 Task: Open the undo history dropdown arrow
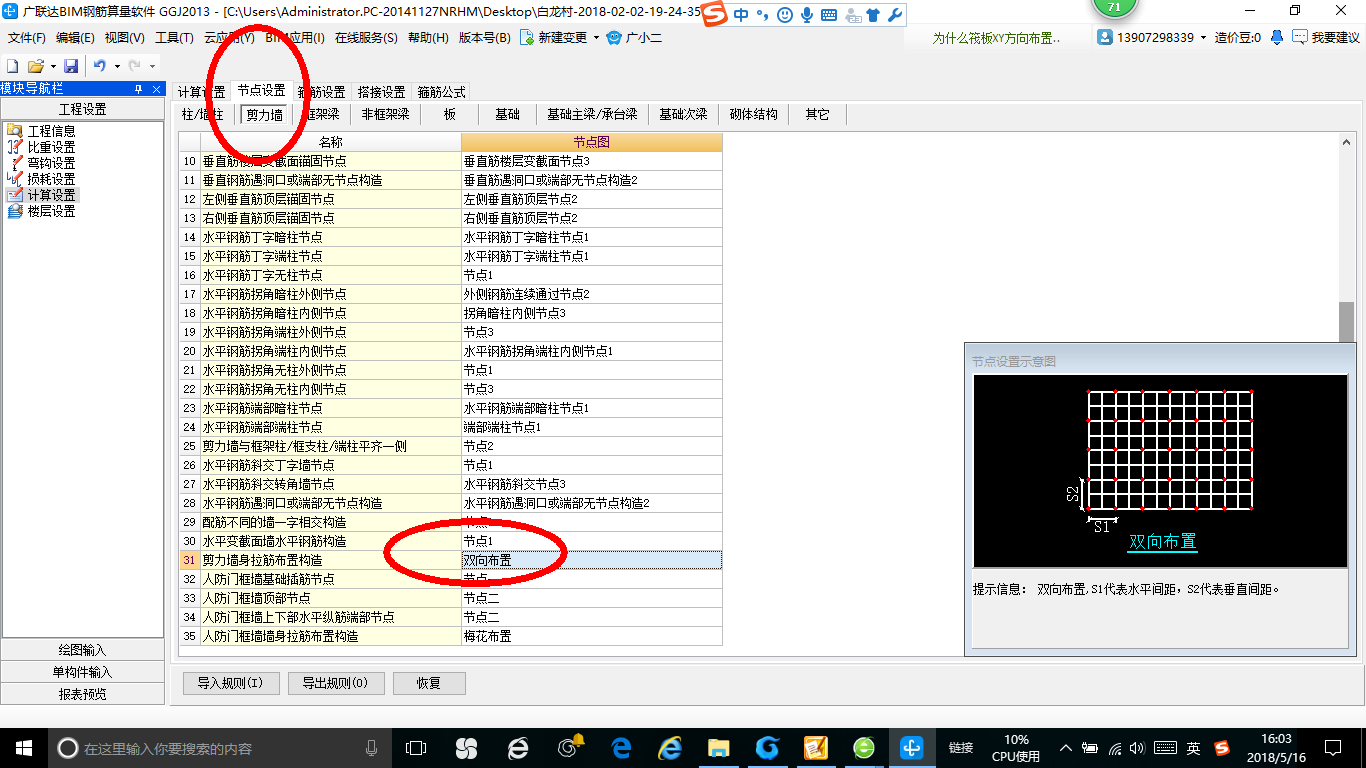[x=116, y=66]
